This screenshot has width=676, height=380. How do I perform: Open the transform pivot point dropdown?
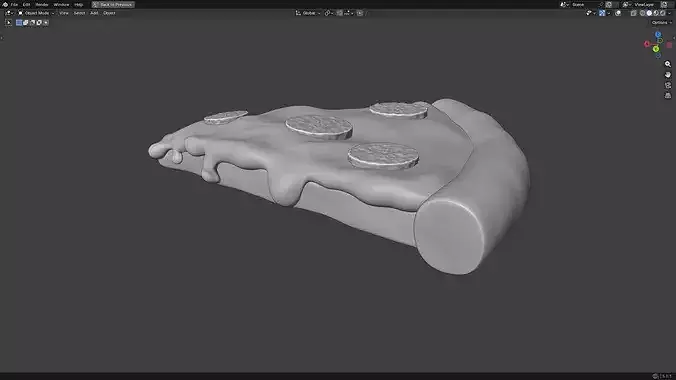[329, 13]
